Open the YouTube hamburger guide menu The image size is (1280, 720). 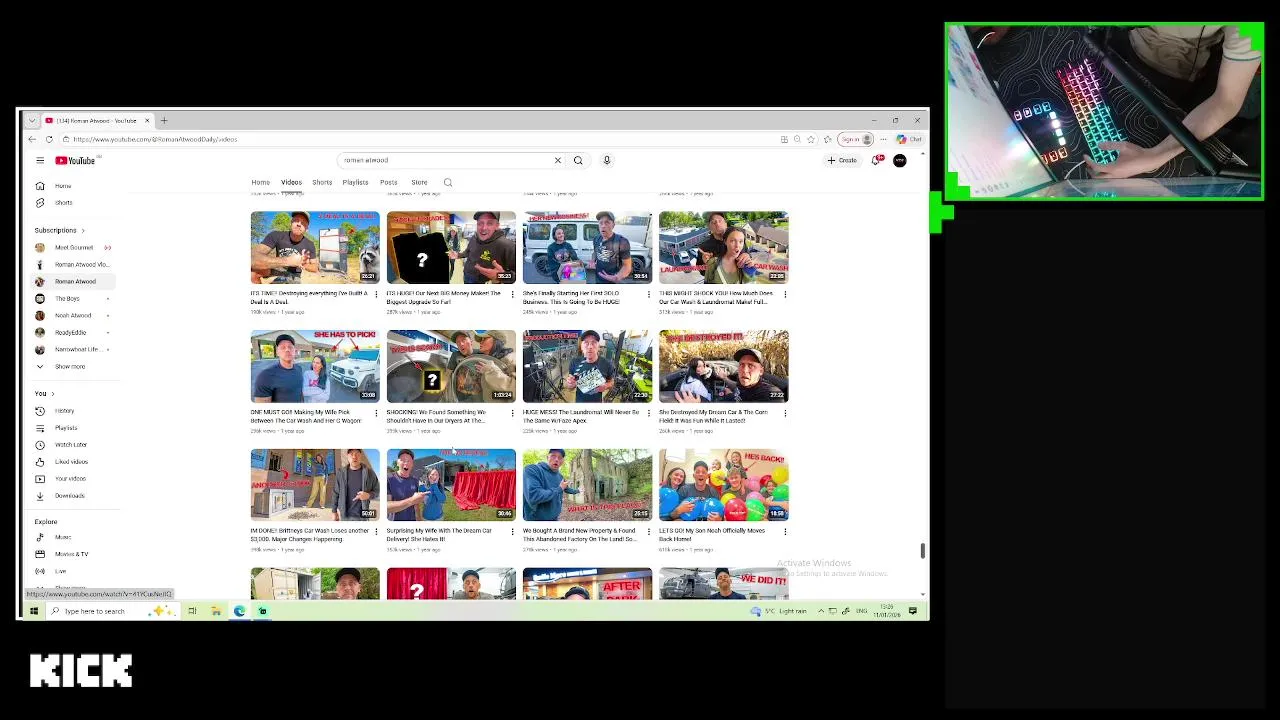click(40, 160)
